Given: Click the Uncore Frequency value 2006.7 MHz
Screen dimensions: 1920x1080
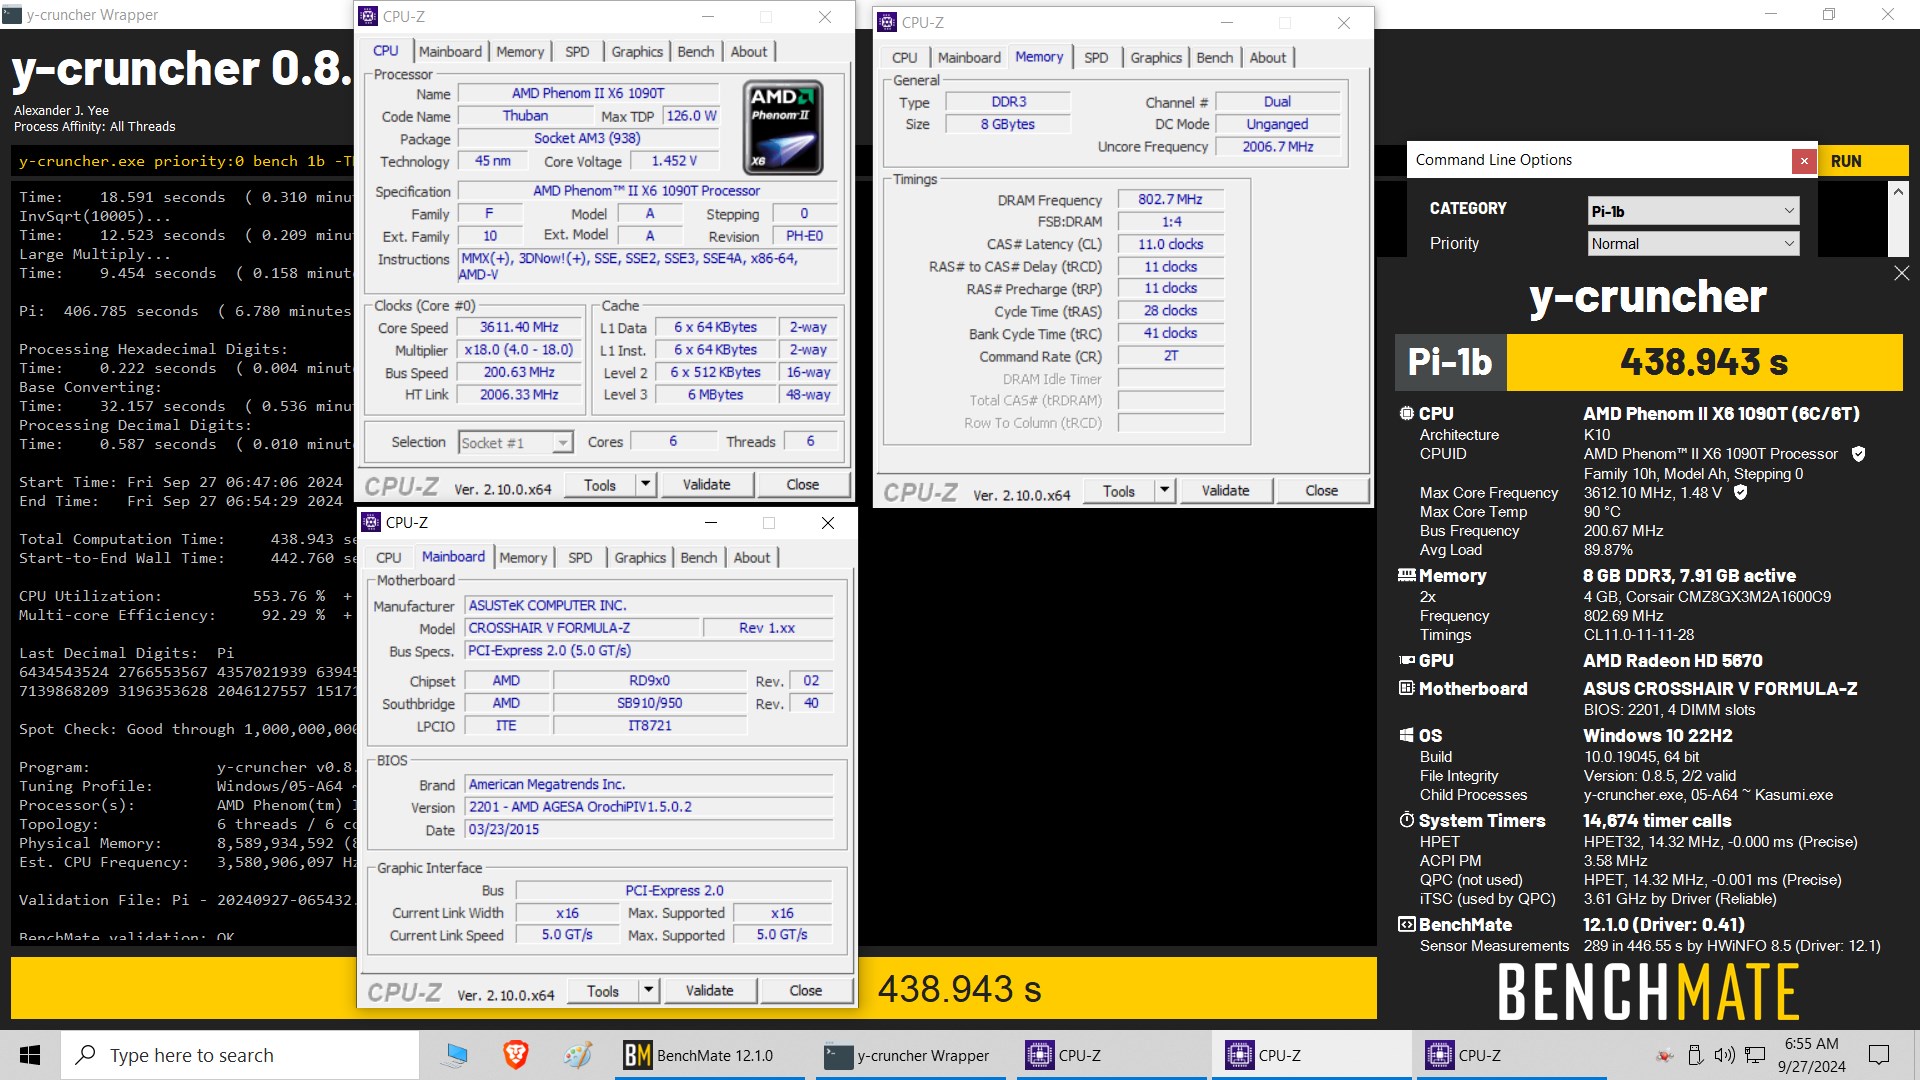Looking at the screenshot, I should coord(1278,146).
